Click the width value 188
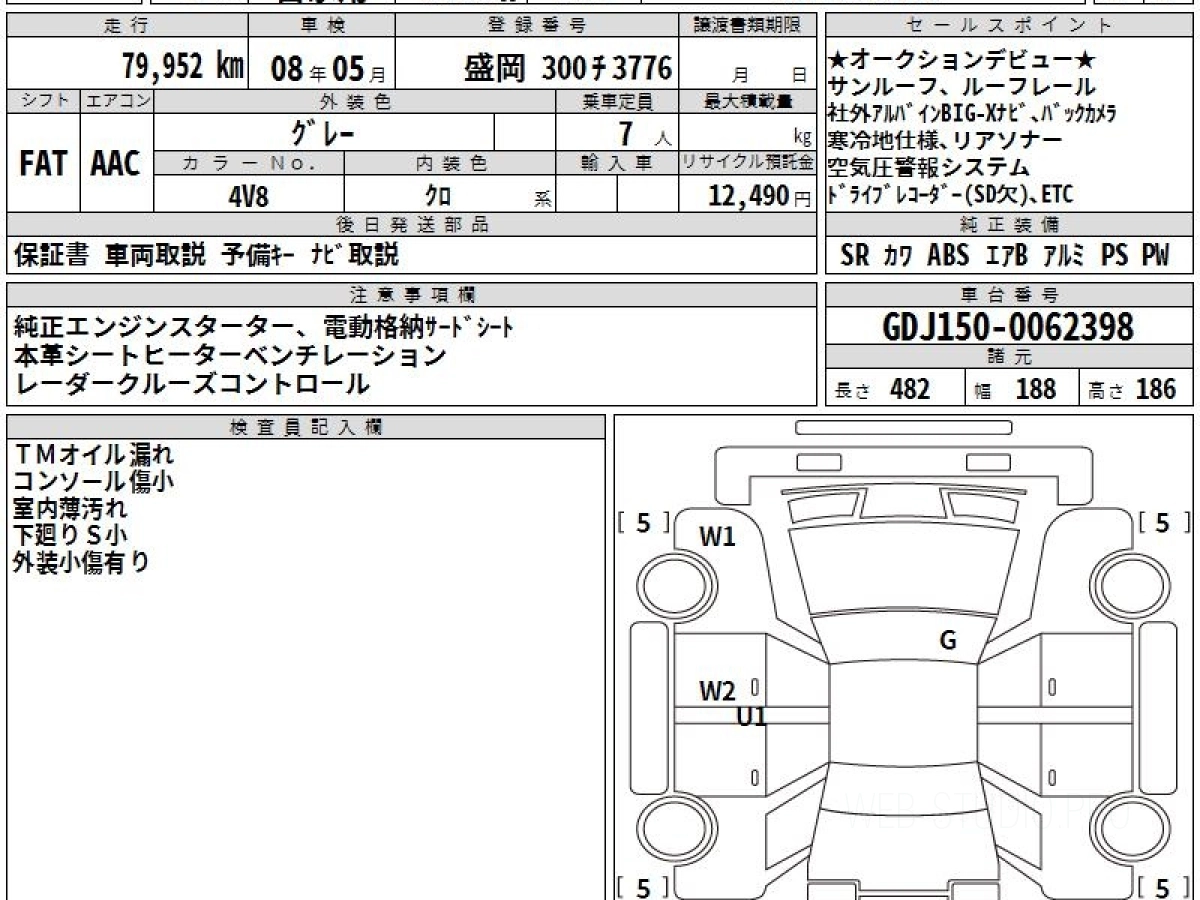Viewport: 1200px width, 900px height. (1035, 389)
